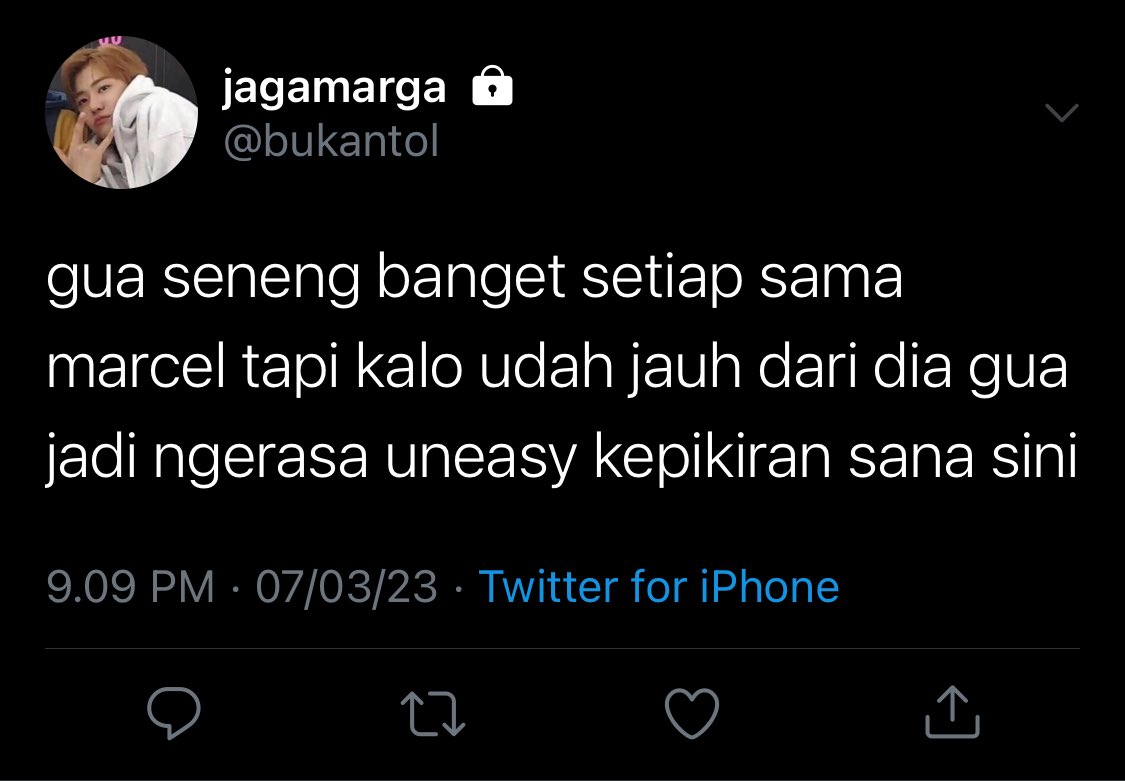Select the tweet's first line starting "gua seneng"
This screenshot has height=781, width=1125.
474,280
